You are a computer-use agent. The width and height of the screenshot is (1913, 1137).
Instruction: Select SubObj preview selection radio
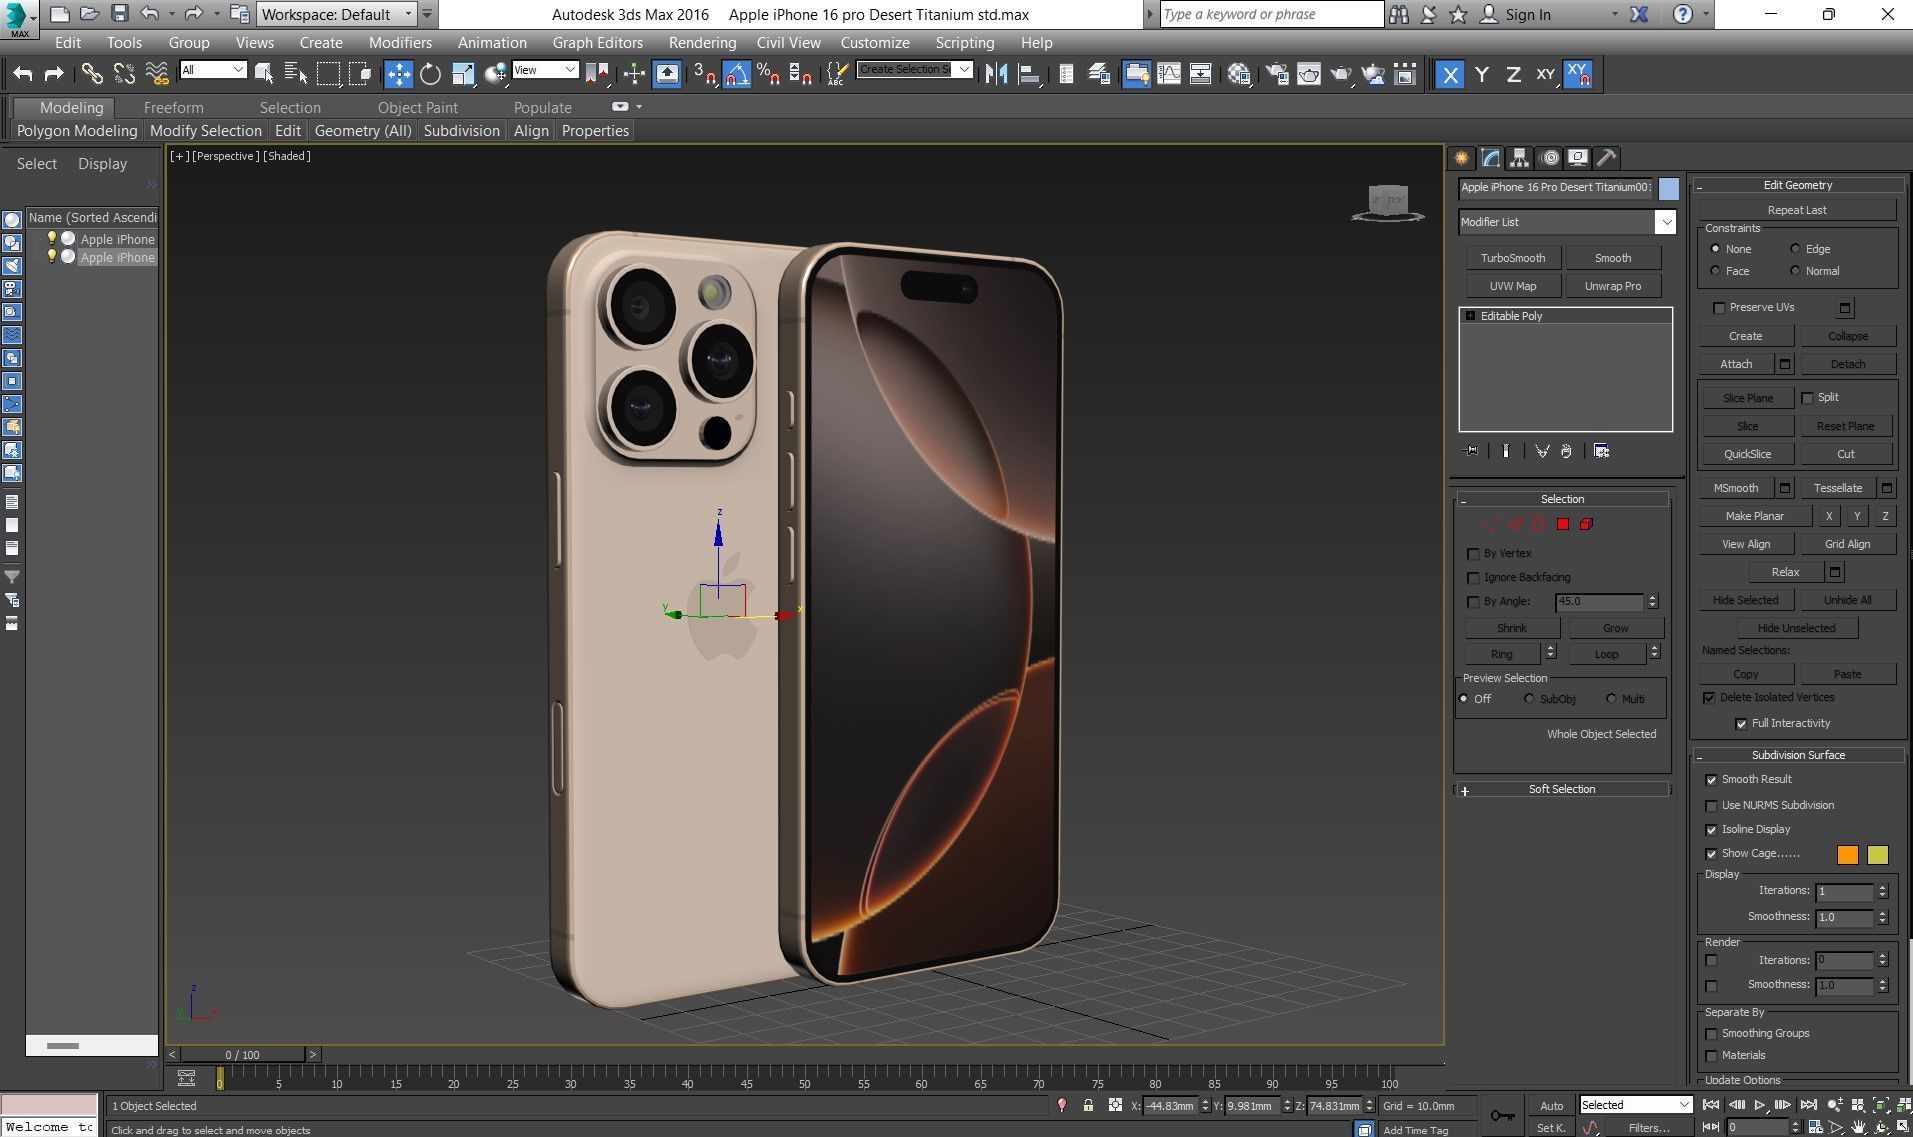click(1529, 699)
